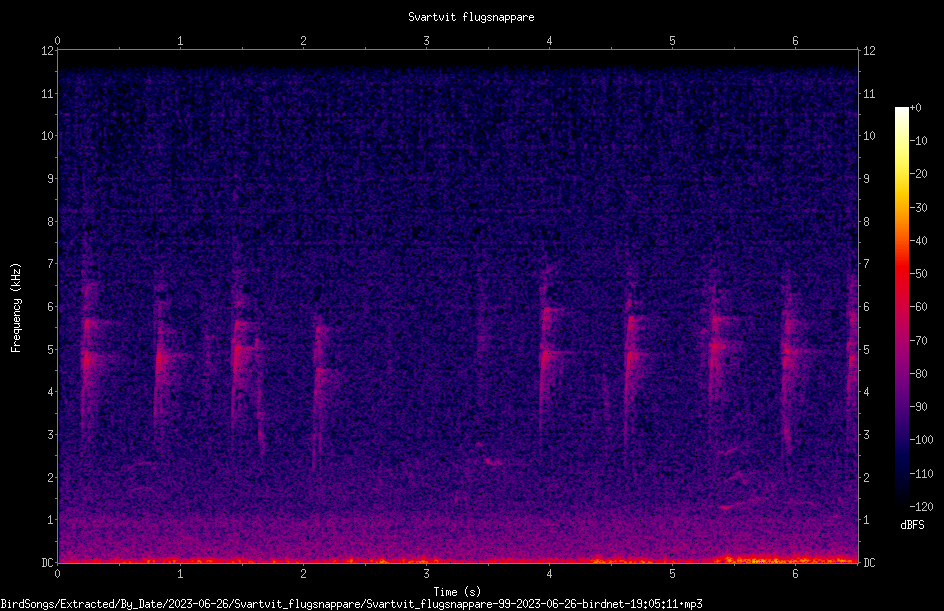Click the bottom time axis '6' label
944x611 pixels.
pyautogui.click(x=795, y=574)
